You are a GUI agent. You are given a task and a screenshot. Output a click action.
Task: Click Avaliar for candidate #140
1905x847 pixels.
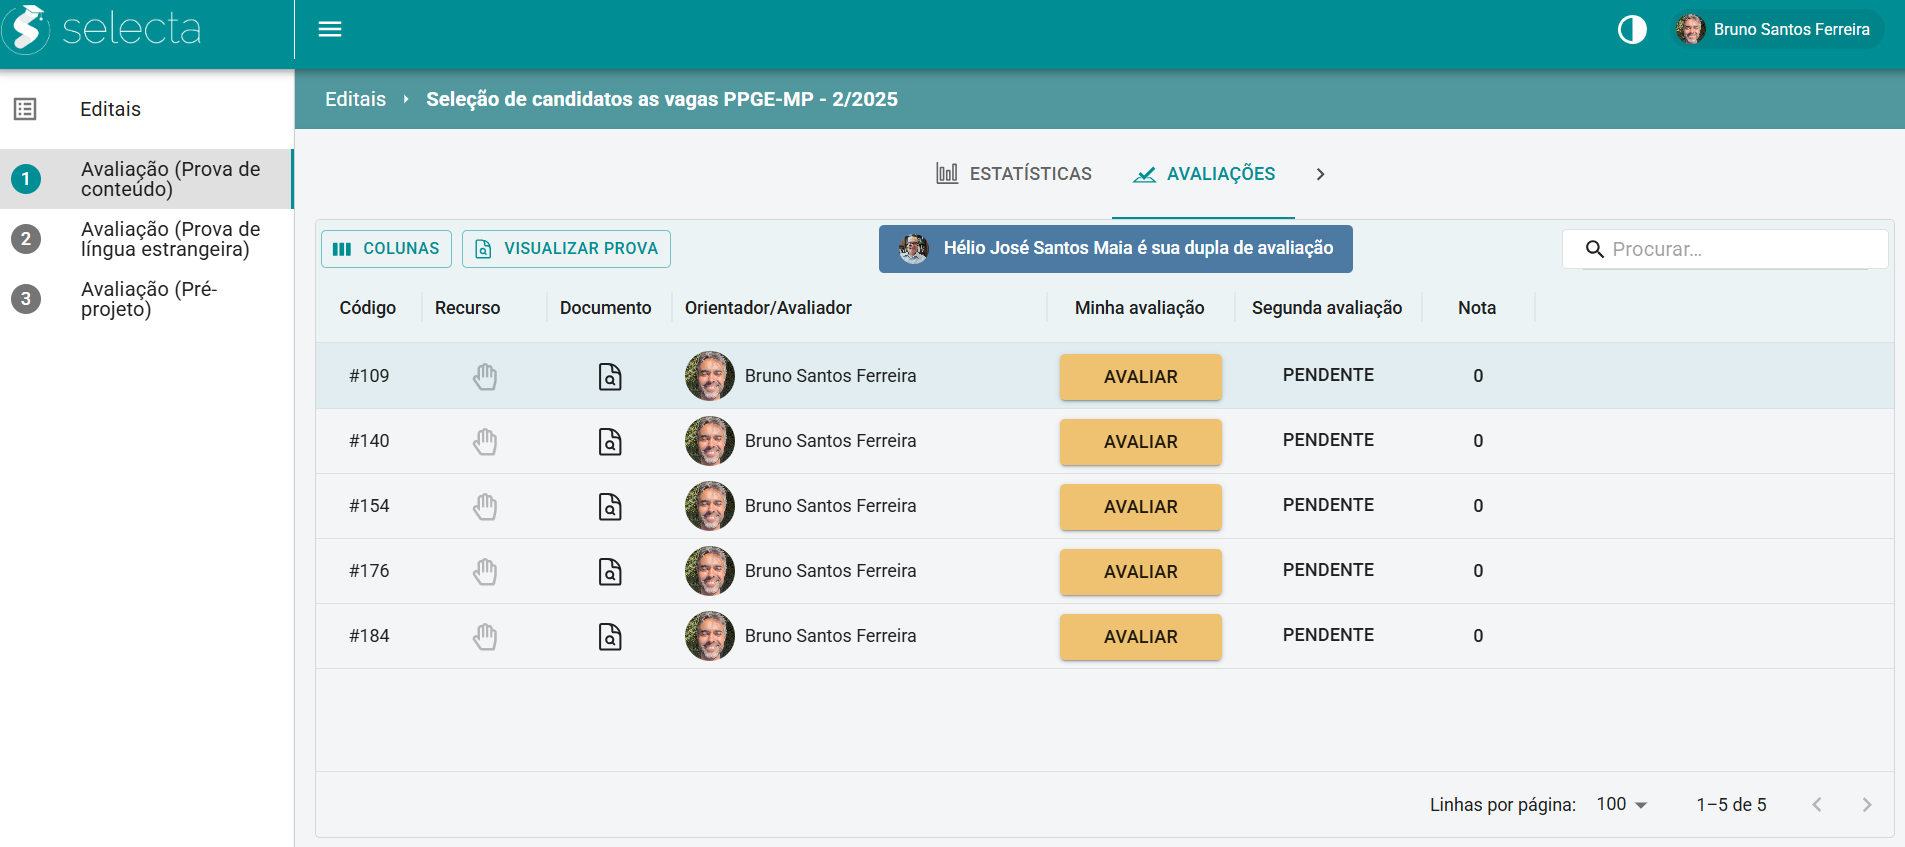(1141, 442)
